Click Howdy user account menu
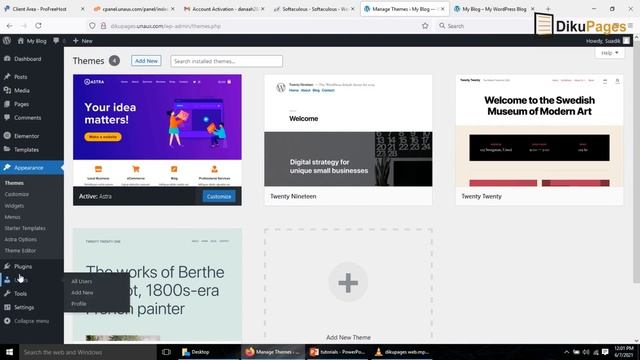The width and height of the screenshot is (640, 360). (x=608, y=41)
